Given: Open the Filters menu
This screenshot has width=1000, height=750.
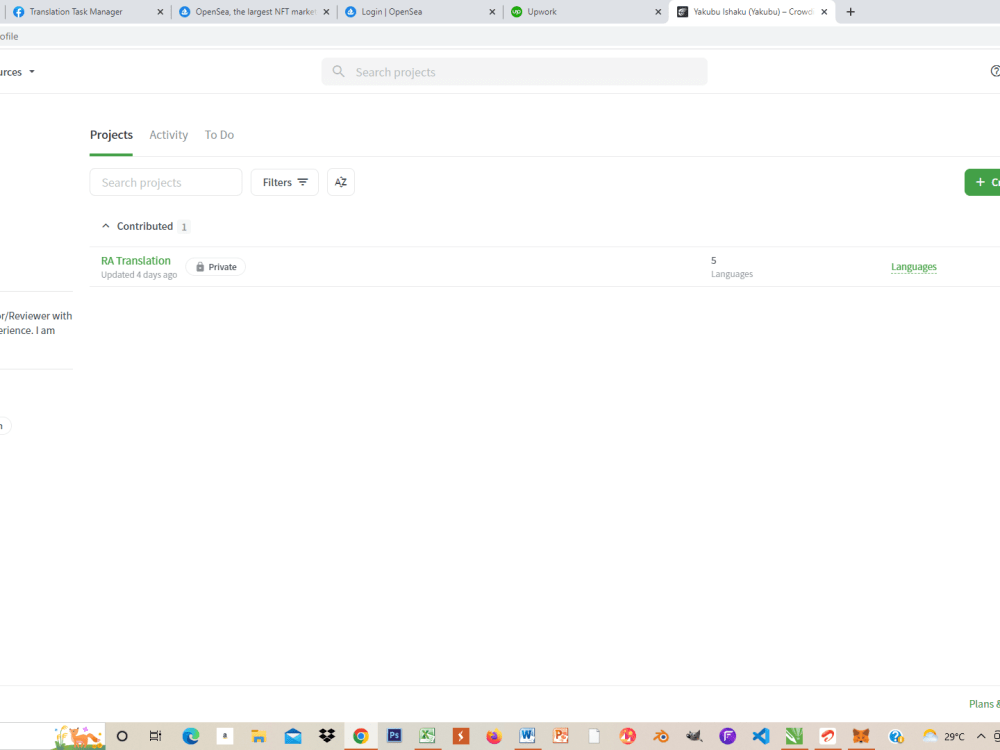Looking at the screenshot, I should coord(284,182).
